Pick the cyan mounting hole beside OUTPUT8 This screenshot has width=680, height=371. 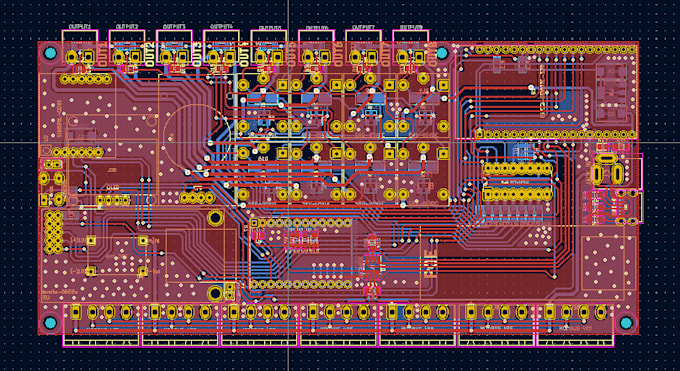click(x=442, y=53)
